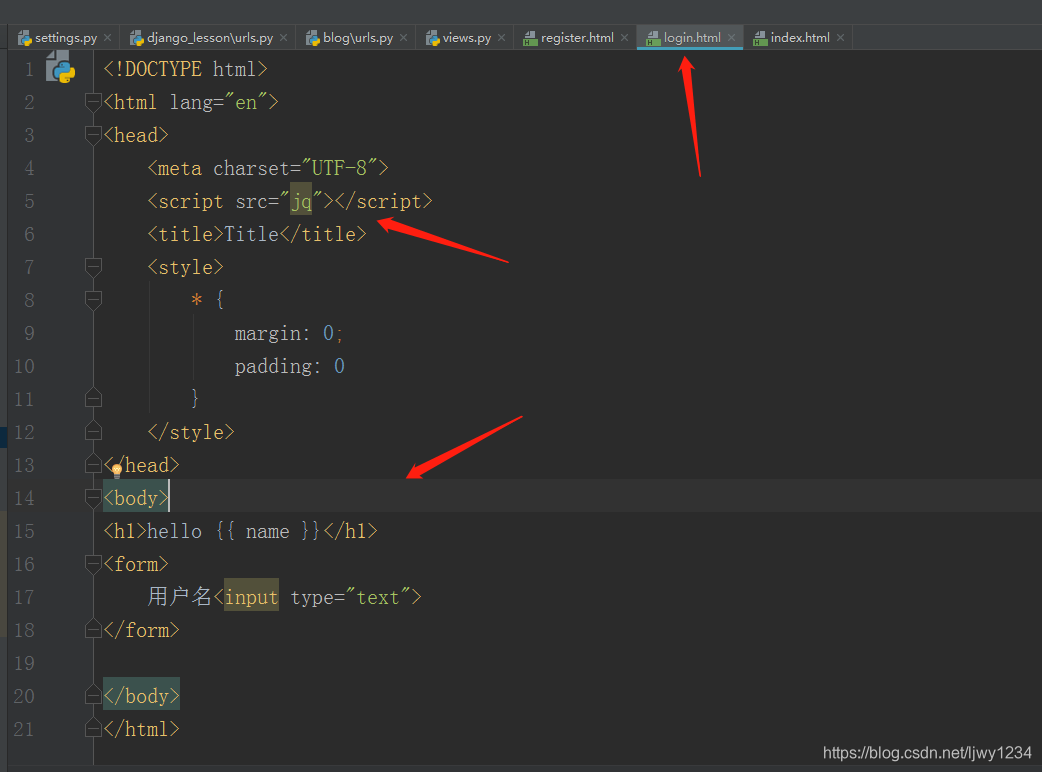1042x772 pixels.
Task: Click the closing style fold marker line 12
Action: (x=93, y=432)
